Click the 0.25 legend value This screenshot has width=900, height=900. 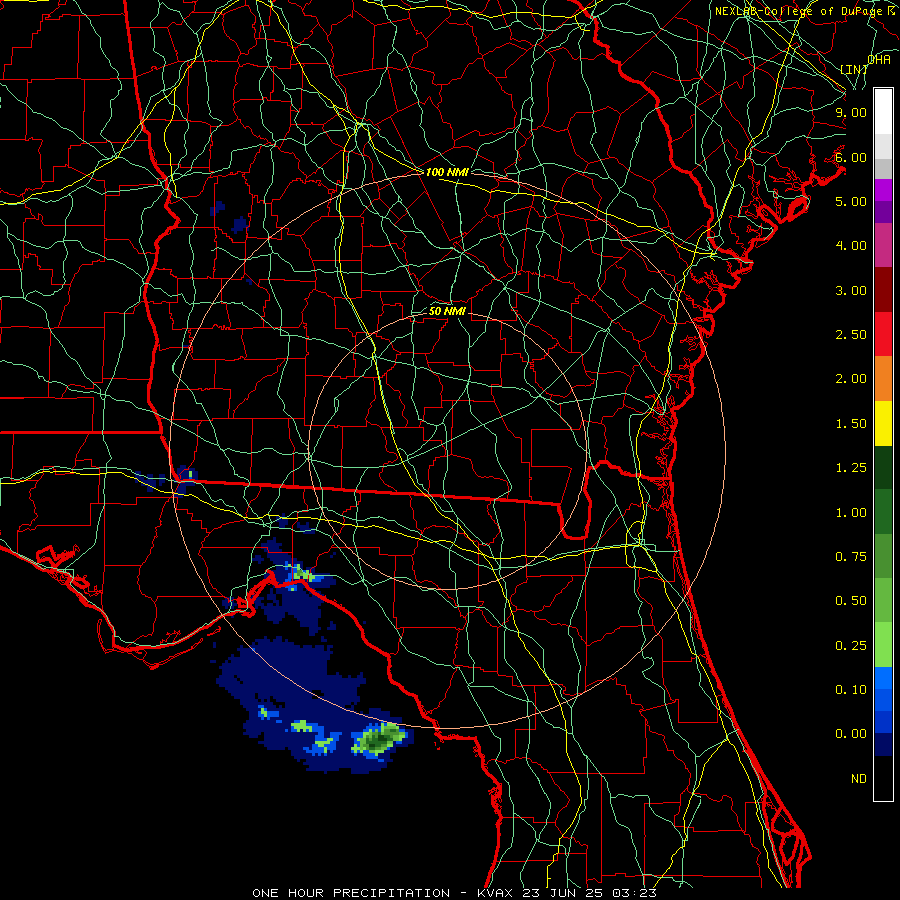pyautogui.click(x=851, y=646)
